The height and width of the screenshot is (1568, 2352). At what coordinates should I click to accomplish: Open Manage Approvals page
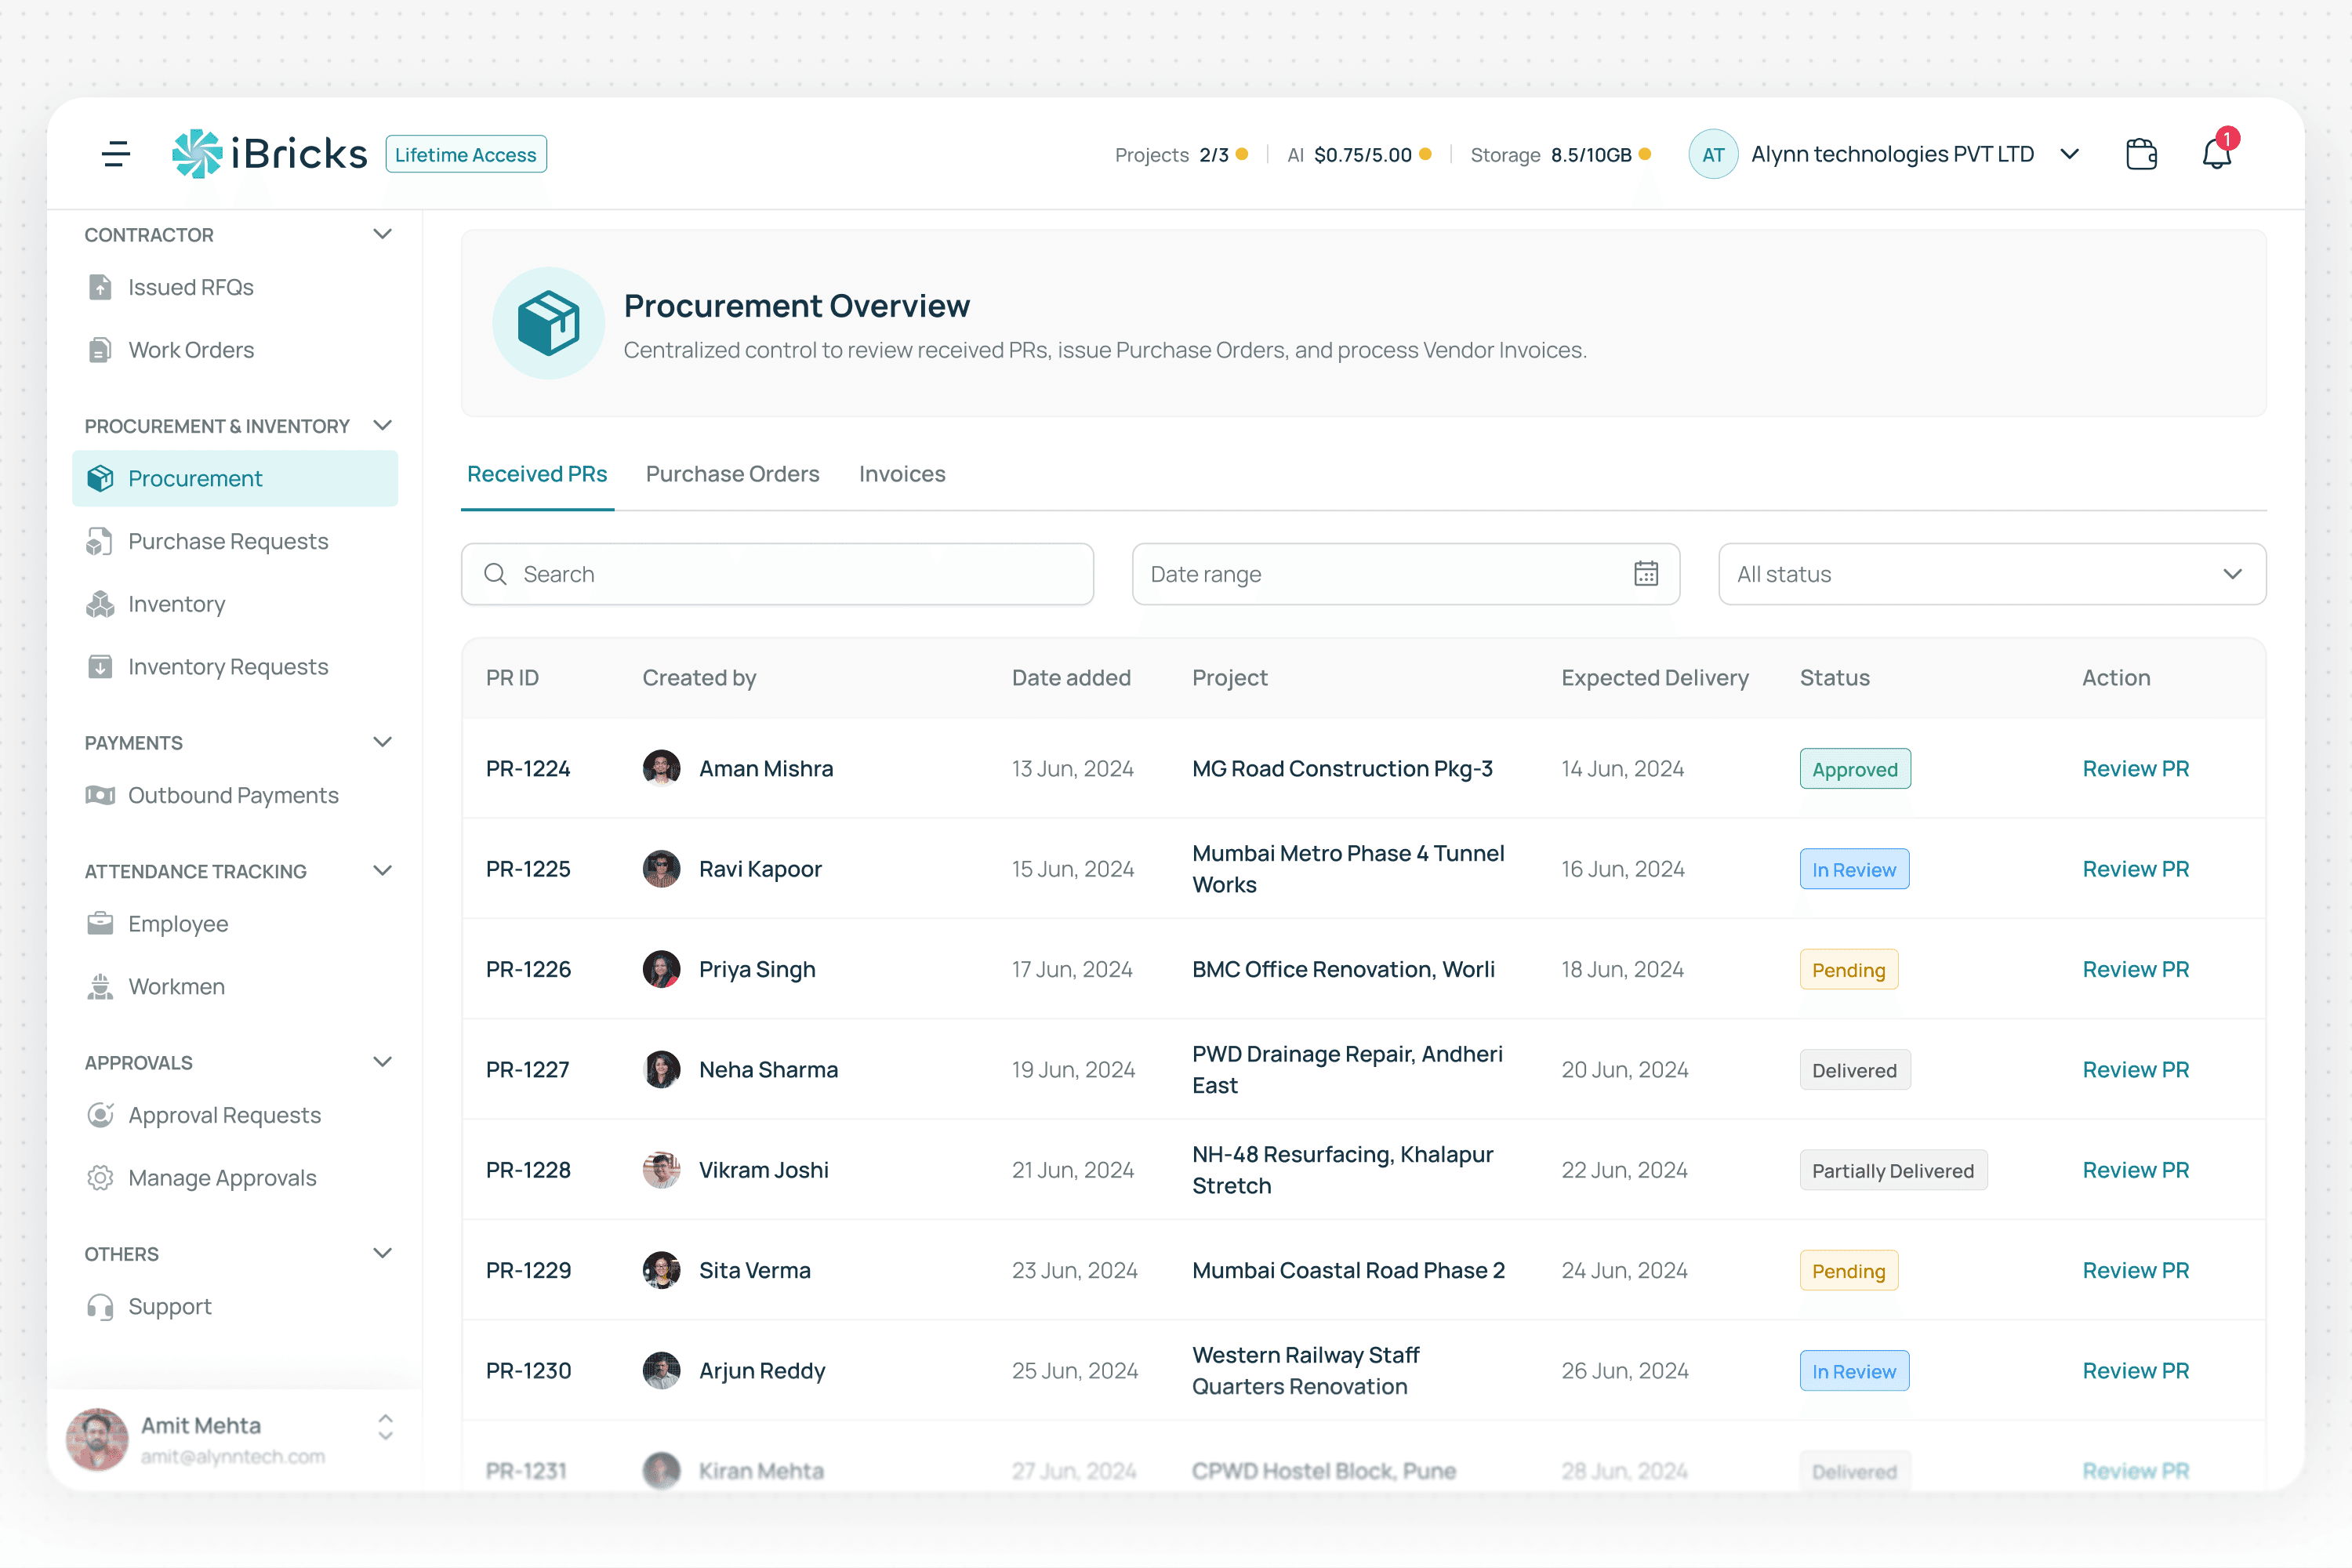235,1177
